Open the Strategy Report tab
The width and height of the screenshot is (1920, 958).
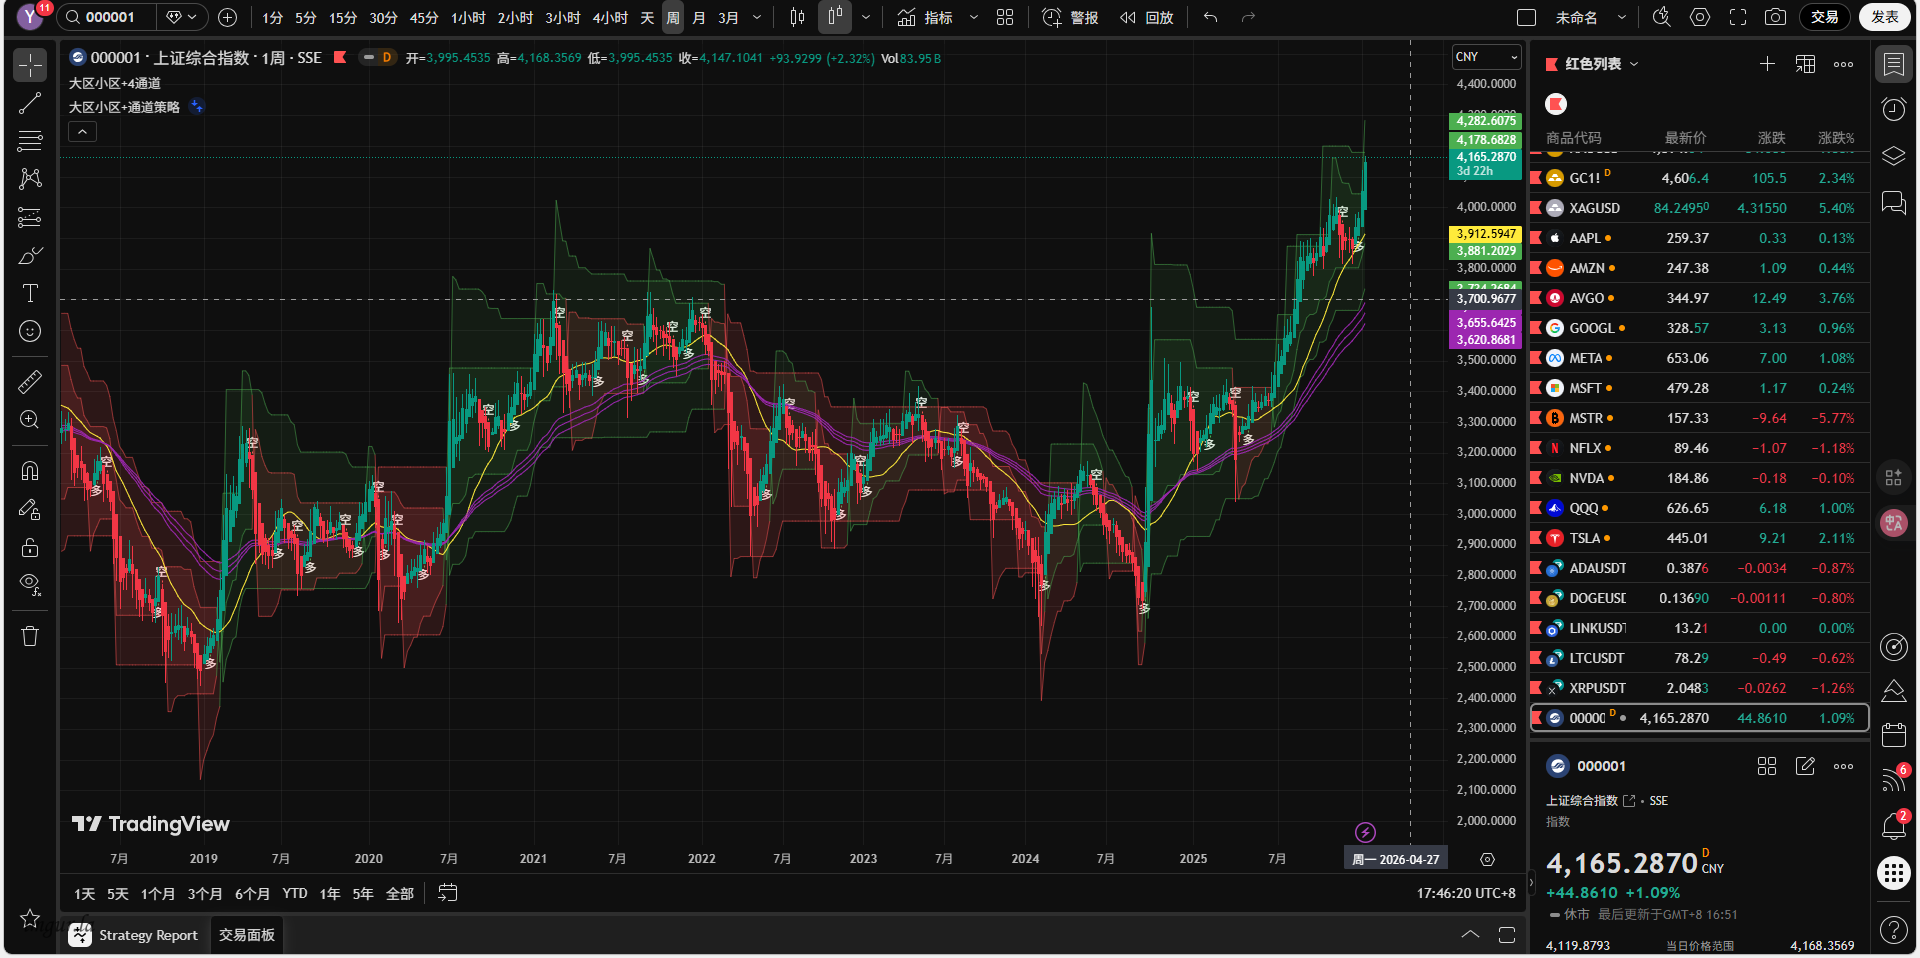click(134, 935)
